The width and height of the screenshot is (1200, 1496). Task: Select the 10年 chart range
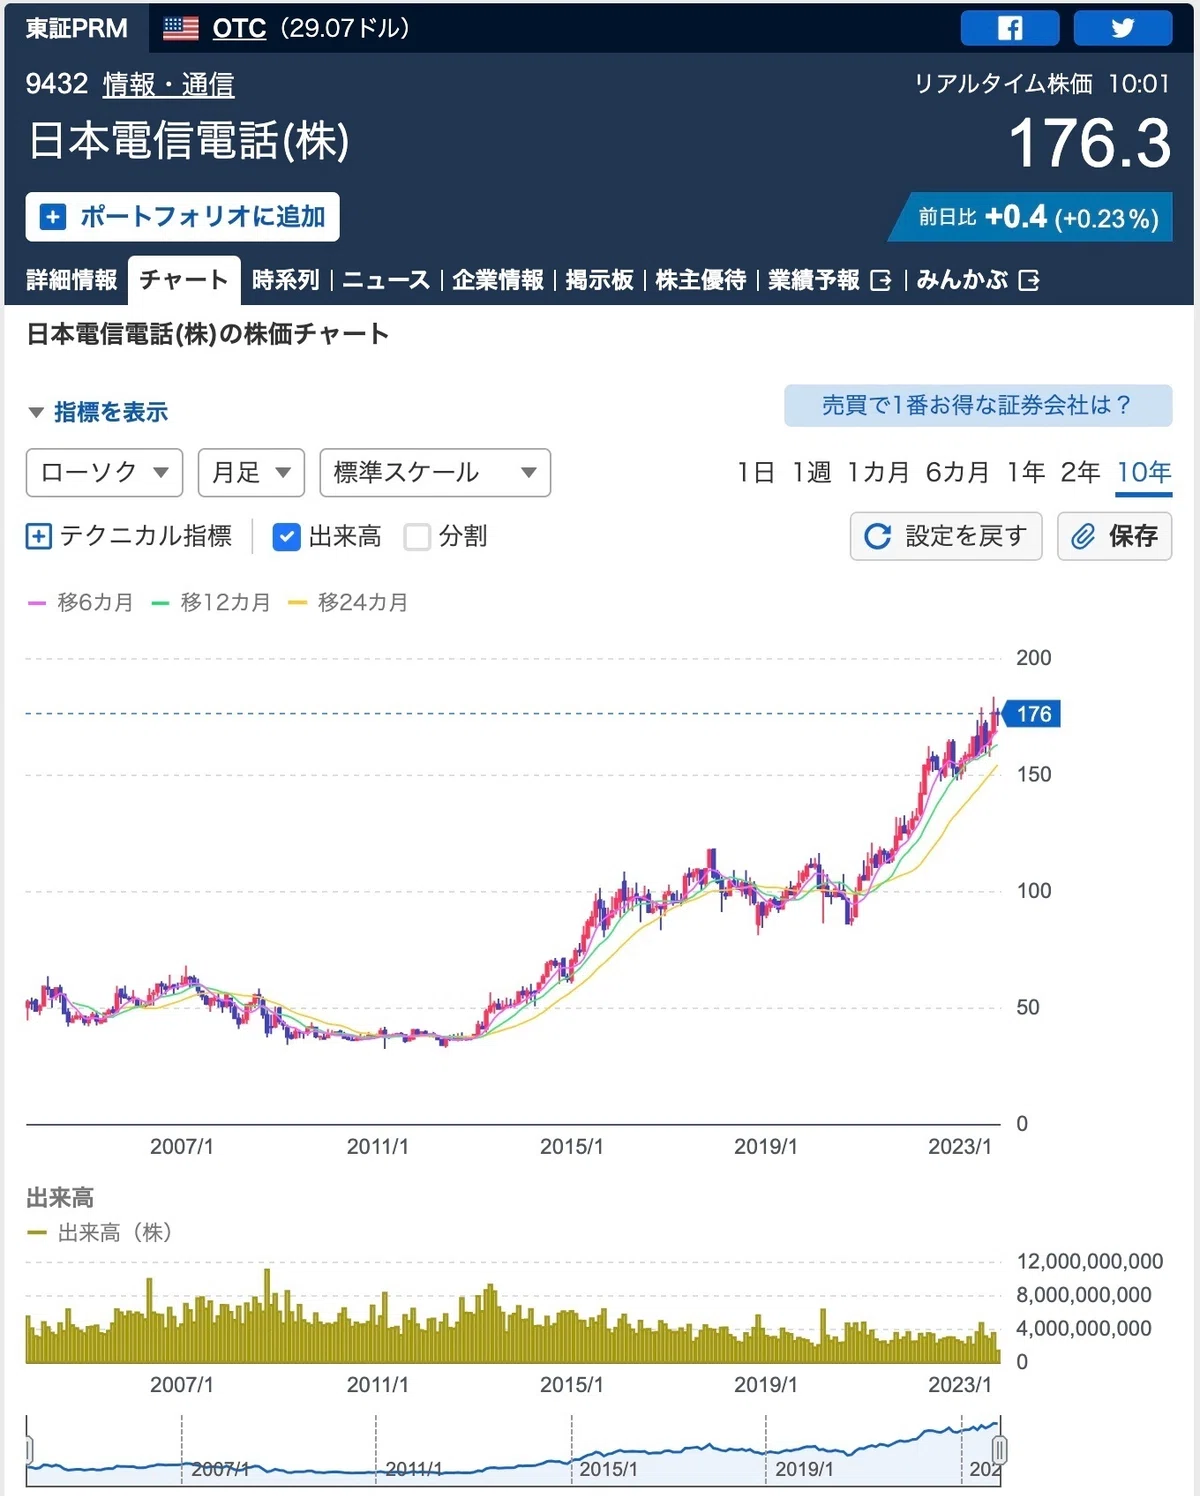(x=1144, y=472)
